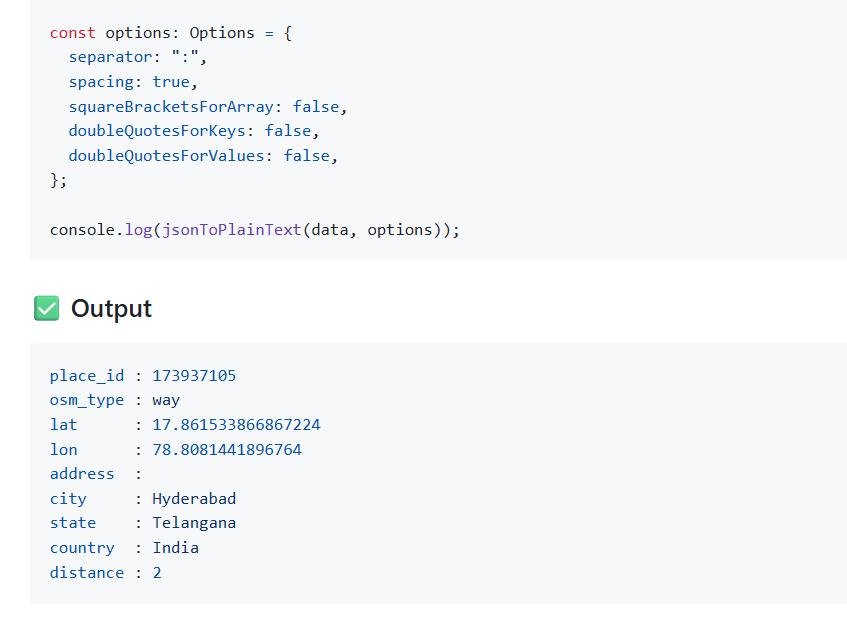Click the osm_type value way
Viewport: 847px width, 632px height.
tap(166, 400)
